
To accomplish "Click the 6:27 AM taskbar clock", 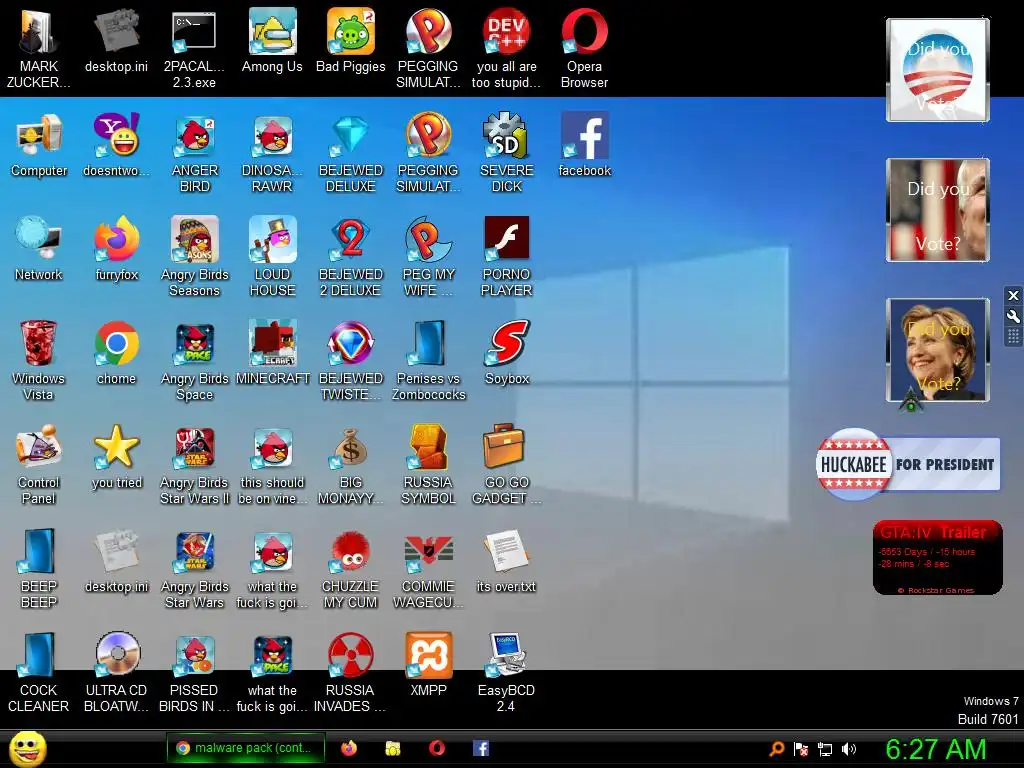I will point(936,749).
